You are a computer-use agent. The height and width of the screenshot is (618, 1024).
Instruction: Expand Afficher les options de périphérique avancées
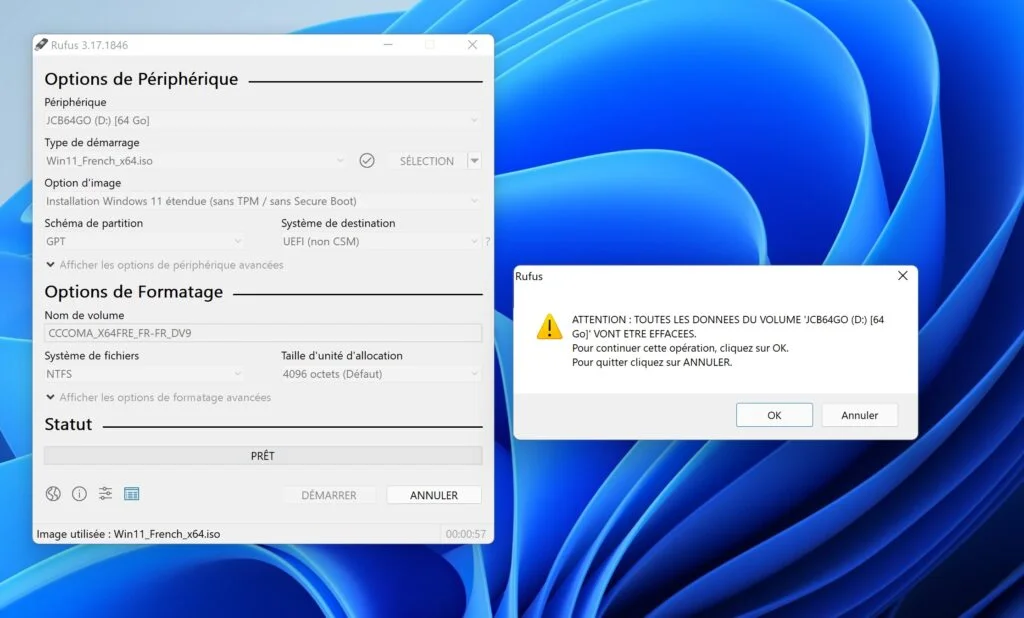coord(165,265)
